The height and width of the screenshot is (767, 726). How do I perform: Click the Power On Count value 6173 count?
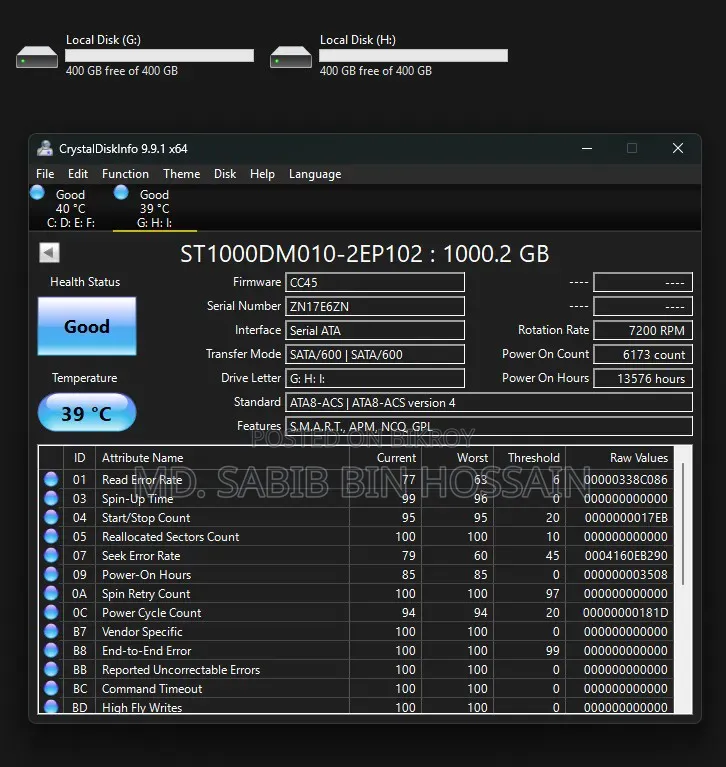tap(643, 354)
